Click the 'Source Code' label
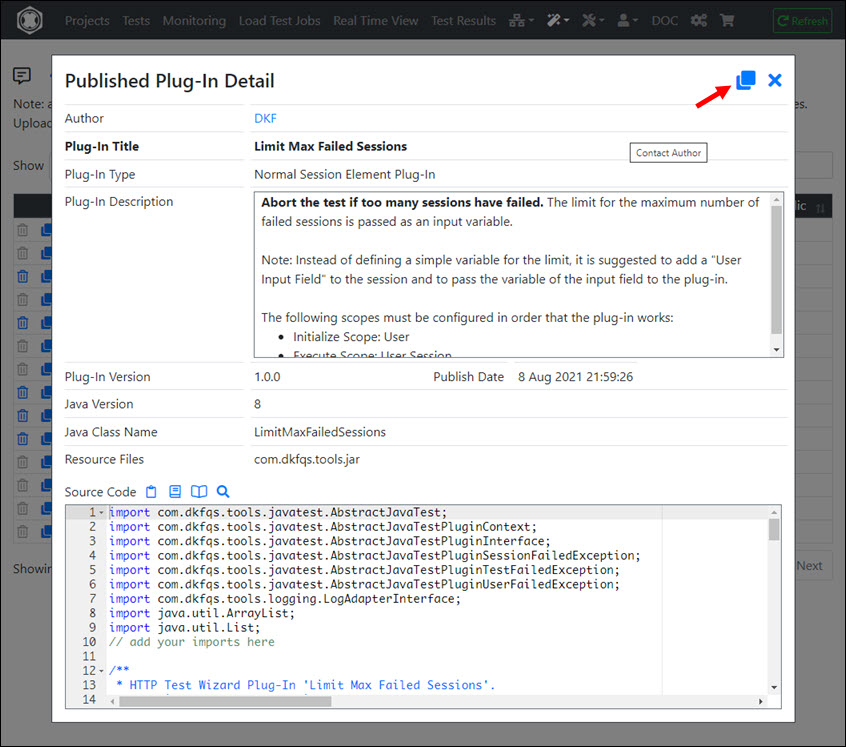This screenshot has height=747, width=846. click(100, 492)
